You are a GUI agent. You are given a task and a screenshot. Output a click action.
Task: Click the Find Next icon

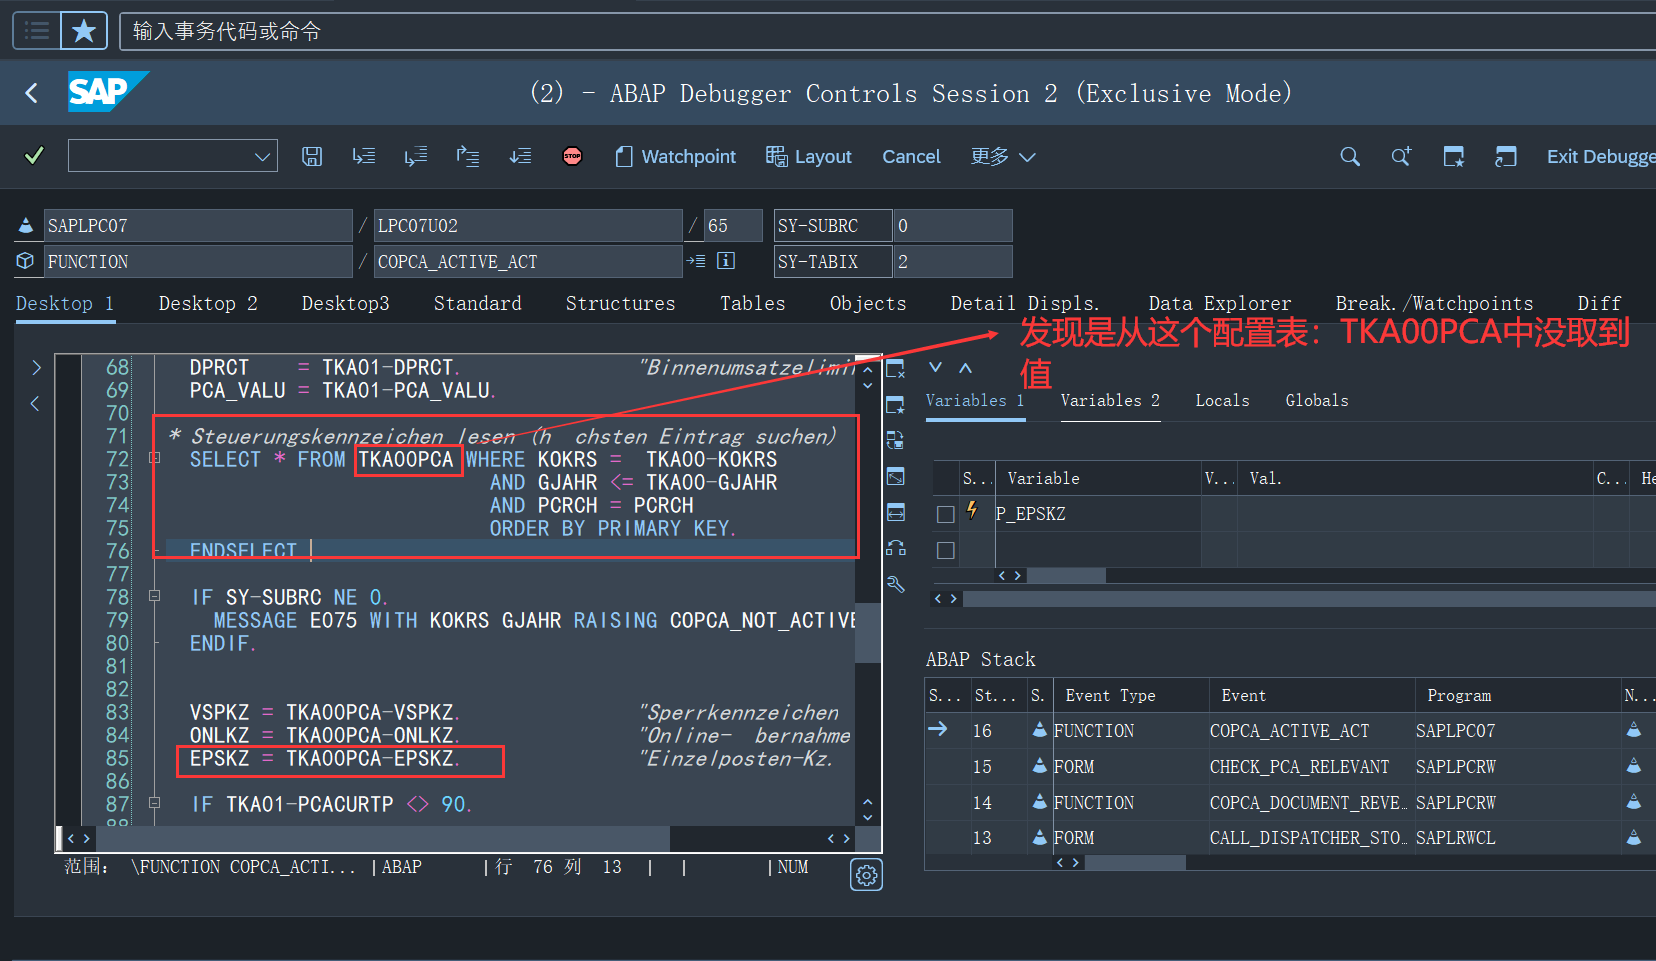[1401, 156]
